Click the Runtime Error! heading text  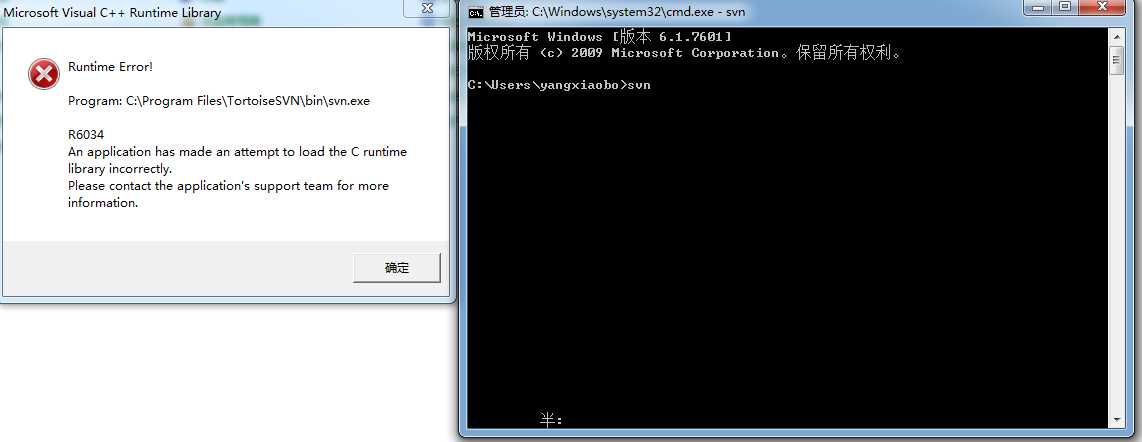coord(111,67)
